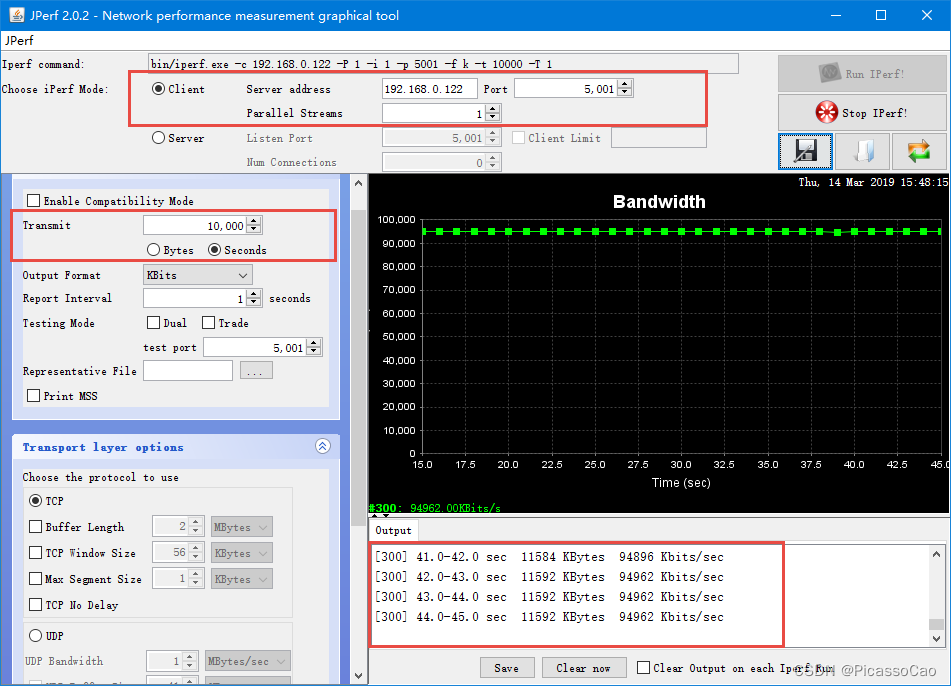Select the UDP protocol radio button

tap(36, 635)
